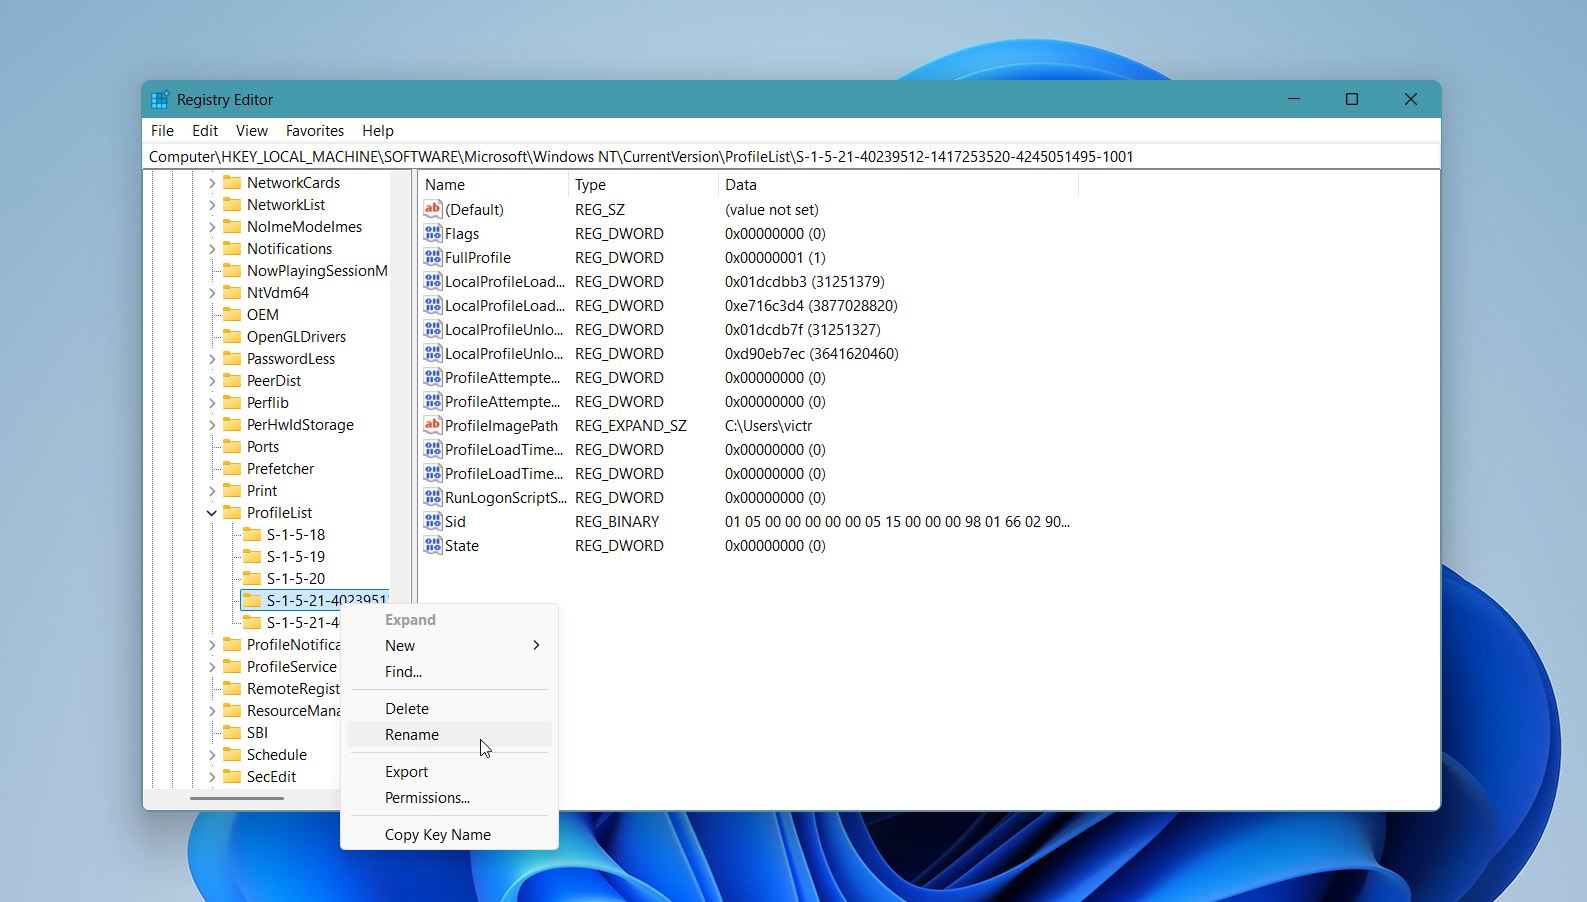
Task: Click the Flags DWORD value icon
Action: (x=432, y=233)
